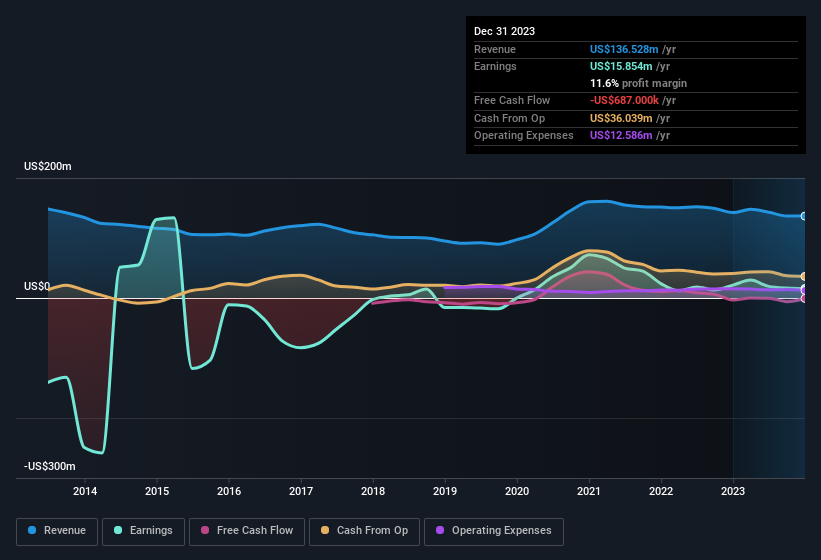Toggle the Free Cash Flow legend button

point(247,531)
